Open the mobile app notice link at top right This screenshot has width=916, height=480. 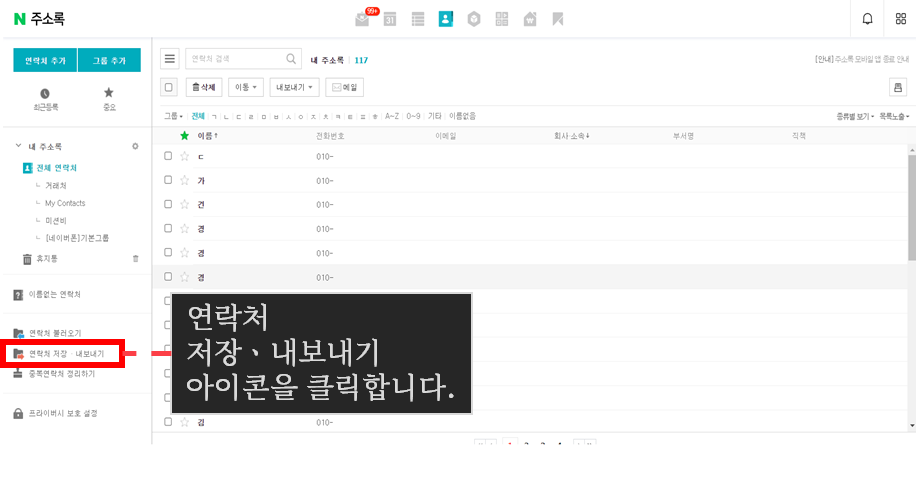(x=862, y=59)
